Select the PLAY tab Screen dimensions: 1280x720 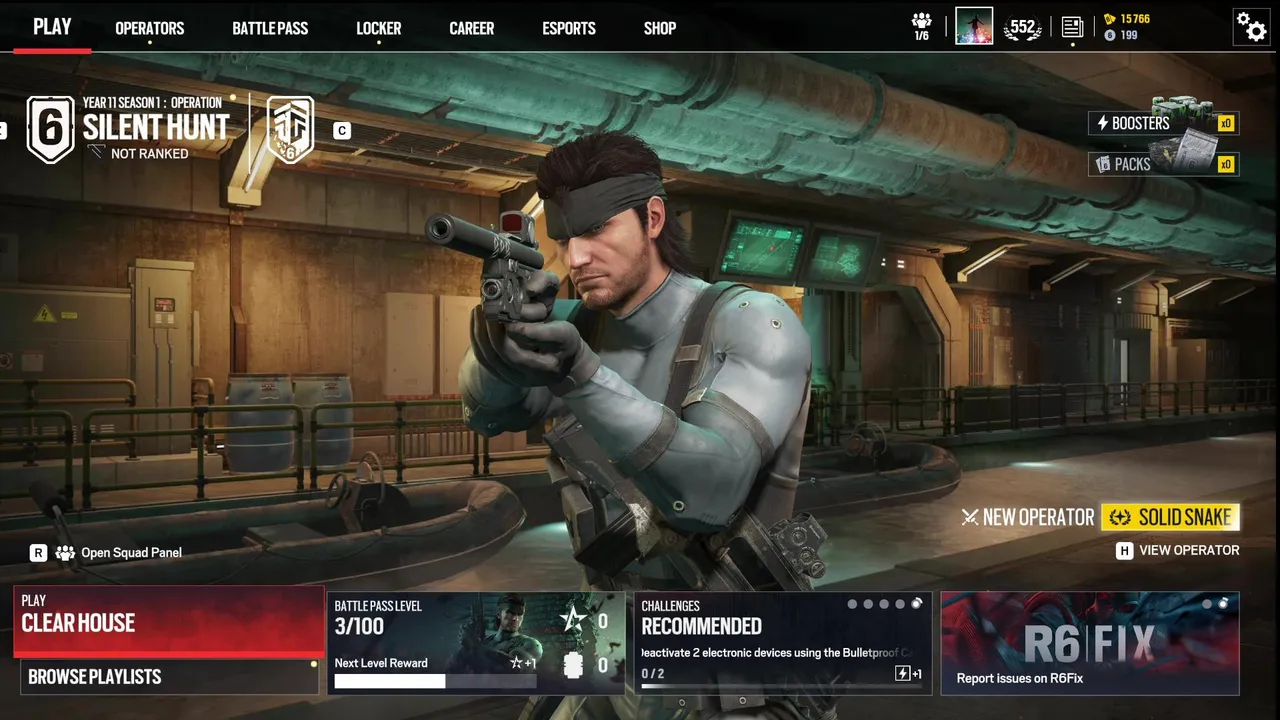52,27
